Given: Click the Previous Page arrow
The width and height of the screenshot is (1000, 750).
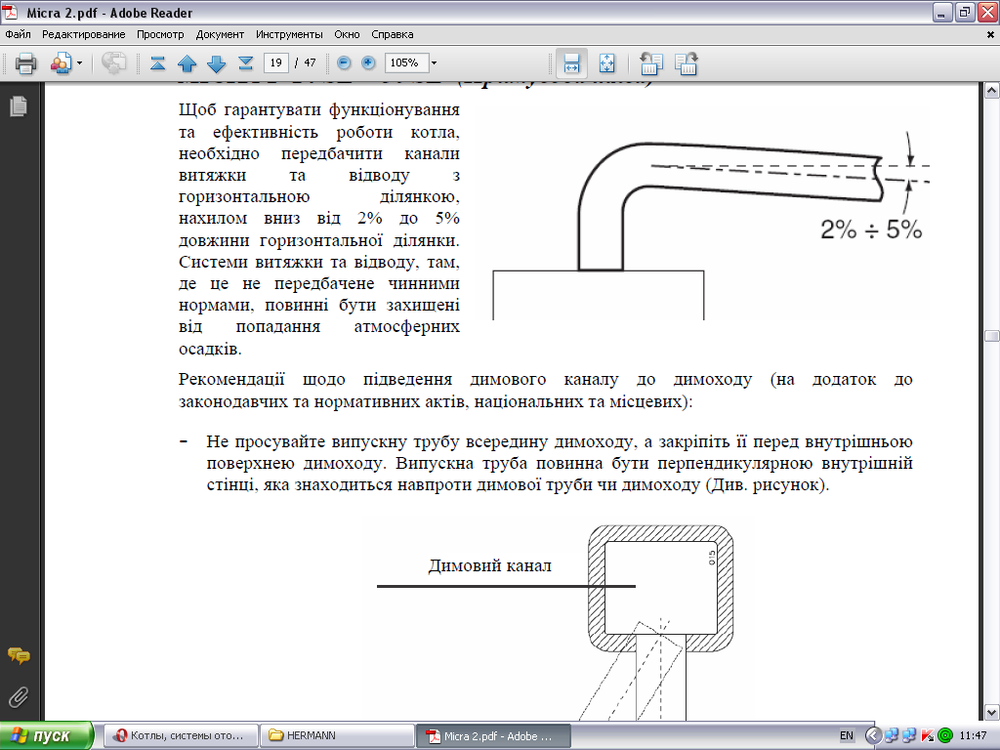Looking at the screenshot, I should click(x=188, y=62).
